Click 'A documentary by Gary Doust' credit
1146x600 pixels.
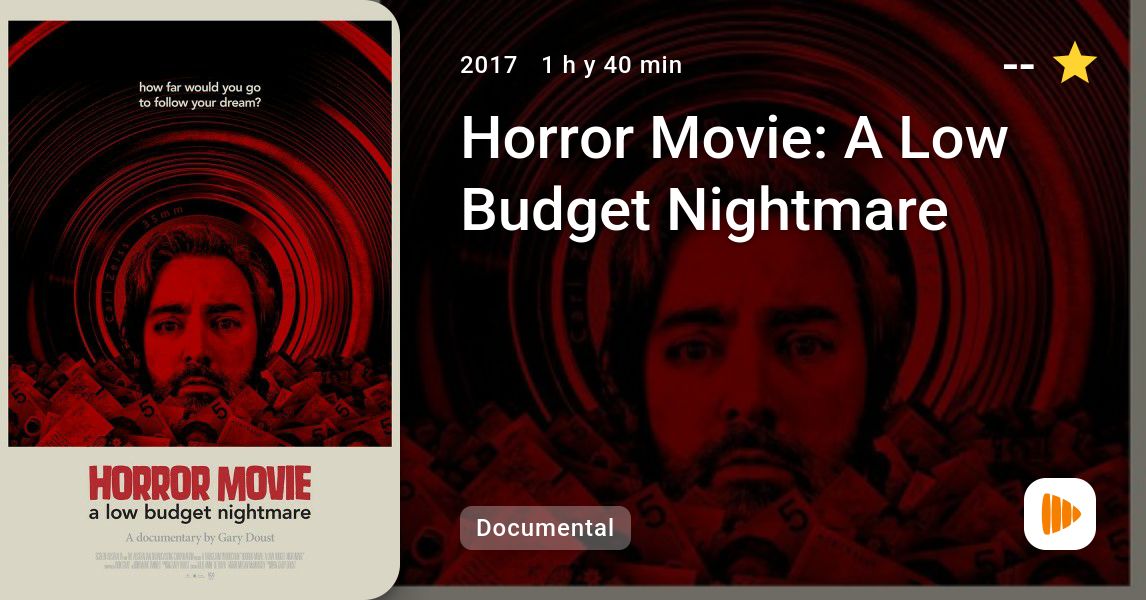[200, 537]
